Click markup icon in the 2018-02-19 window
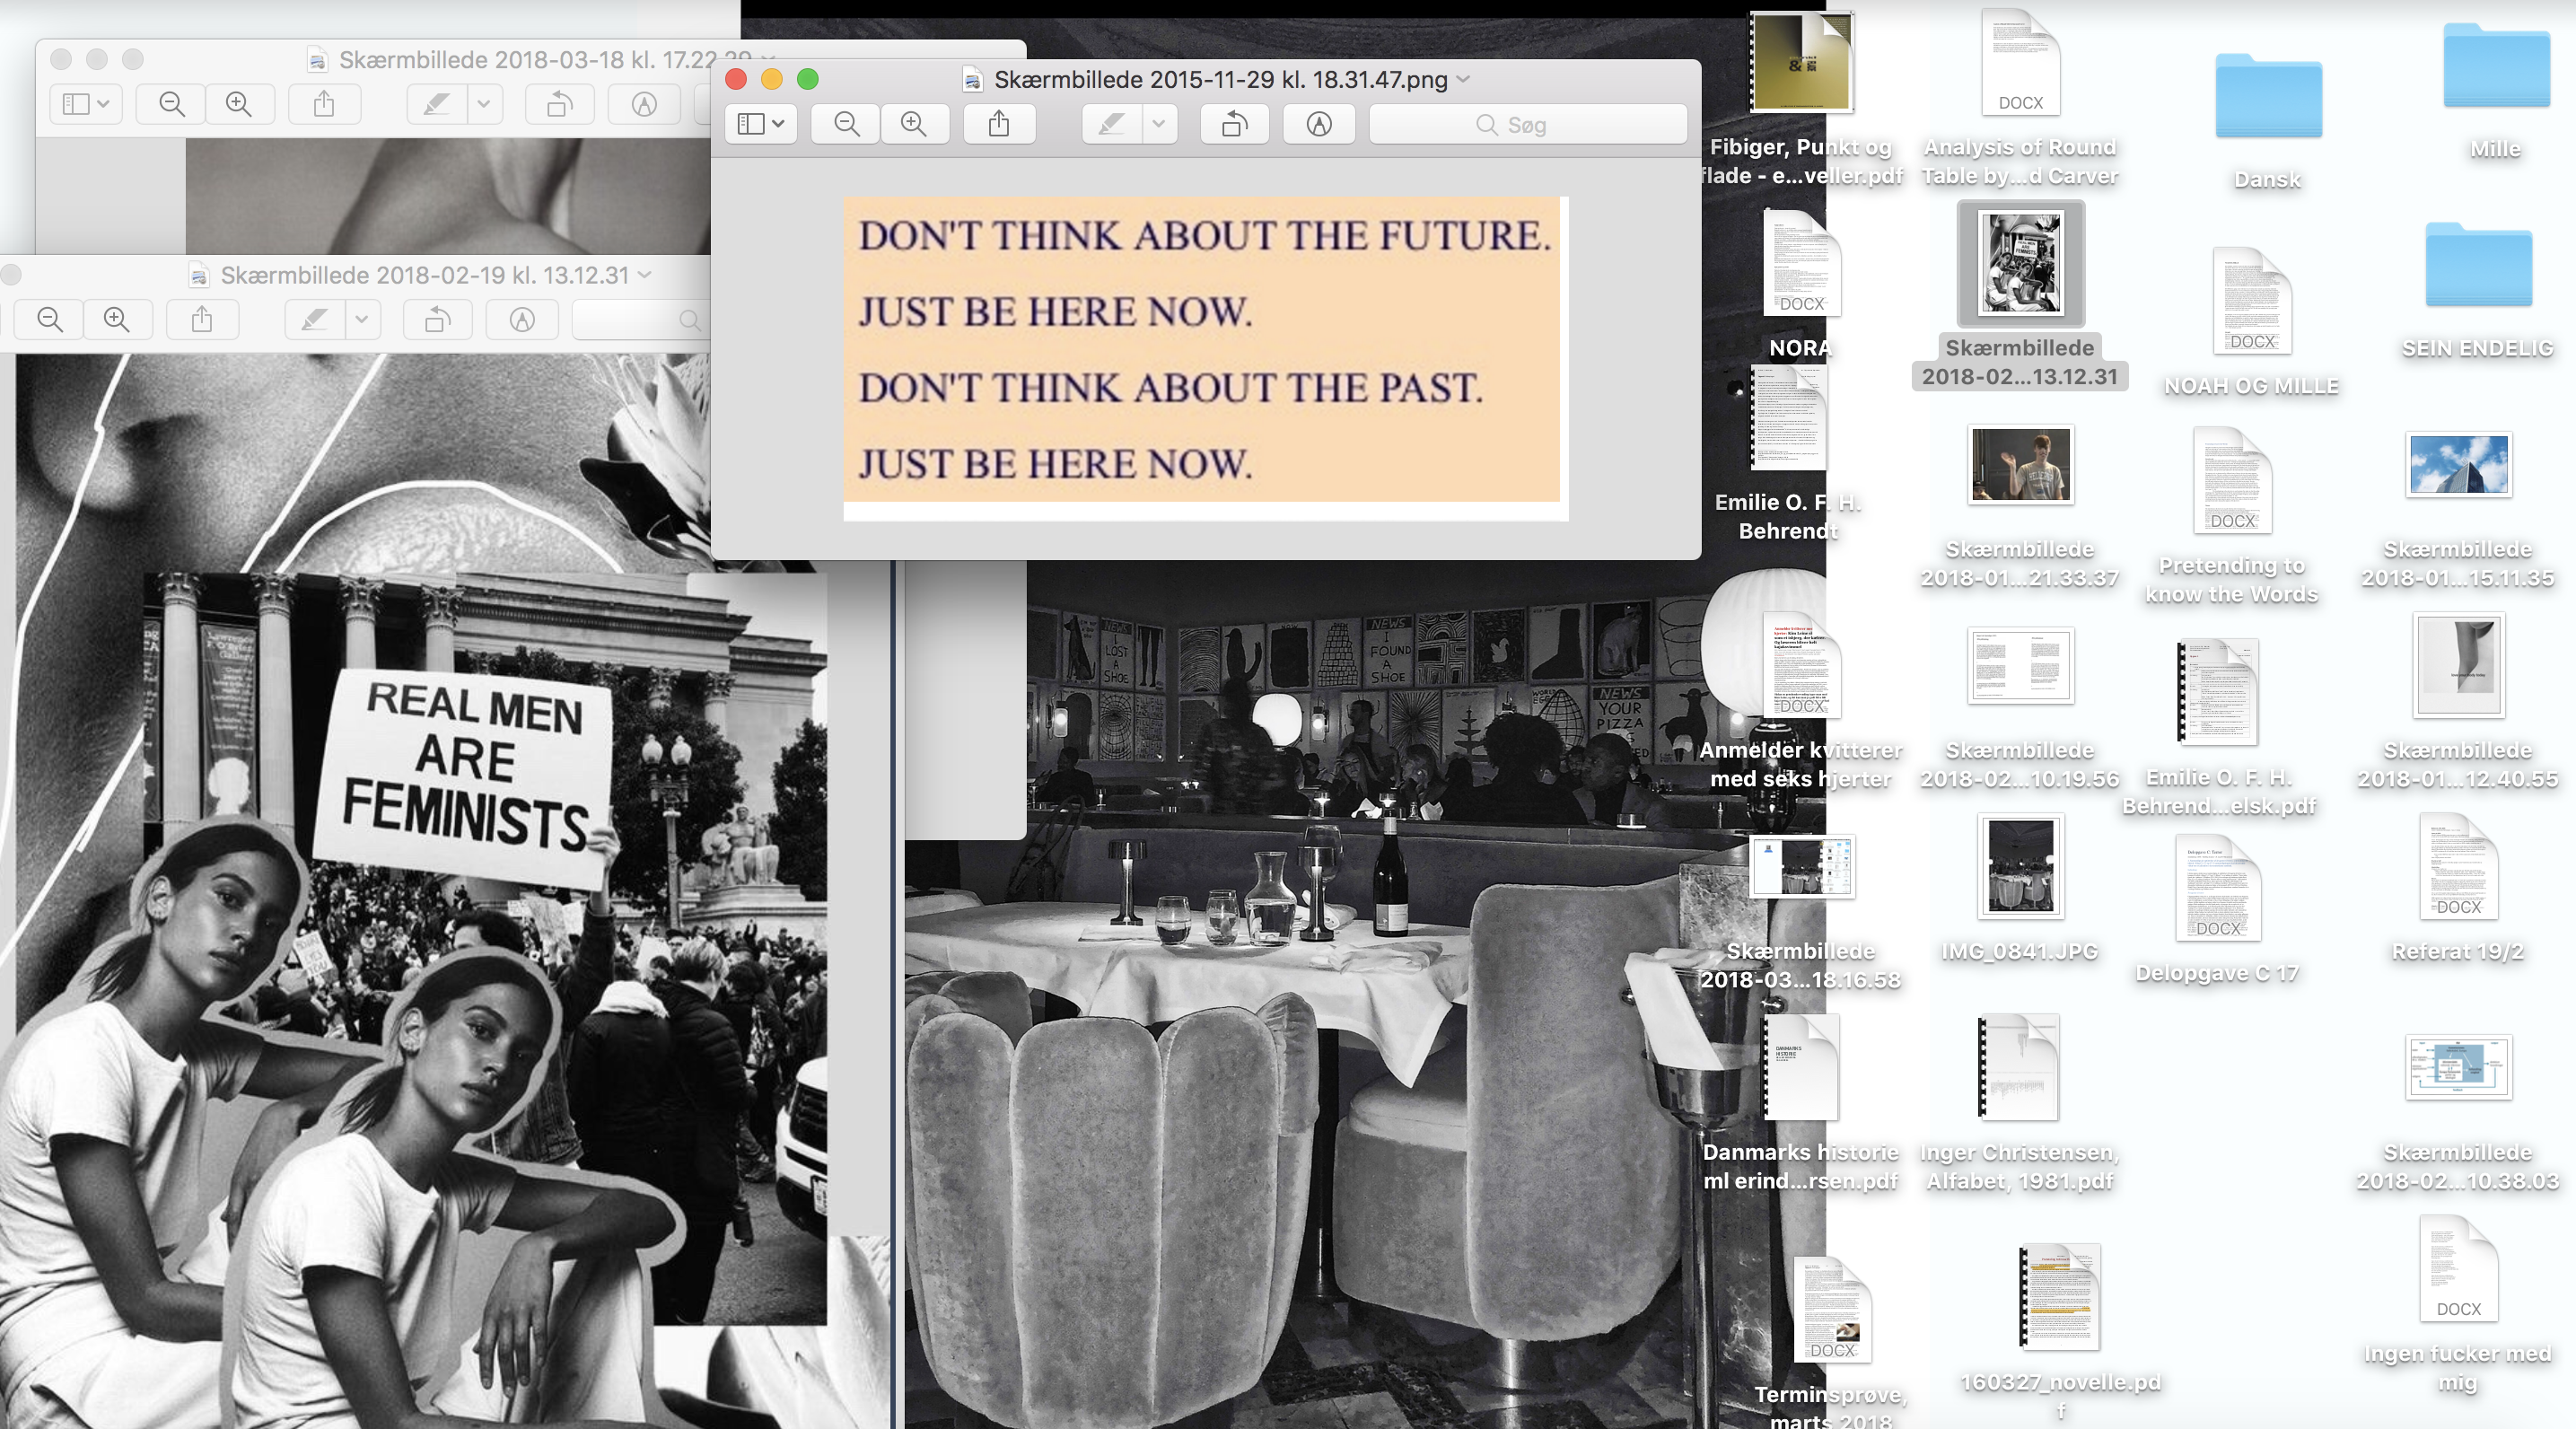The width and height of the screenshot is (2576, 1429). [522, 320]
